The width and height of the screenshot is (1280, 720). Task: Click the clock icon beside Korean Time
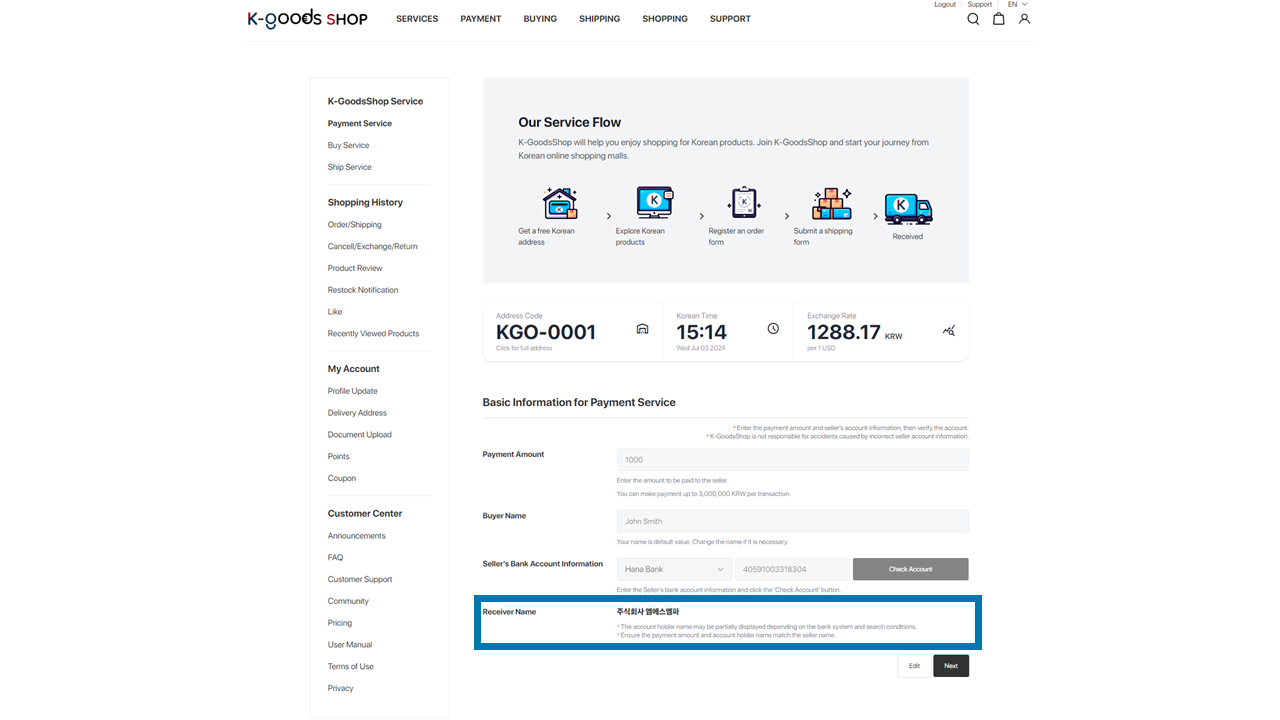773,329
